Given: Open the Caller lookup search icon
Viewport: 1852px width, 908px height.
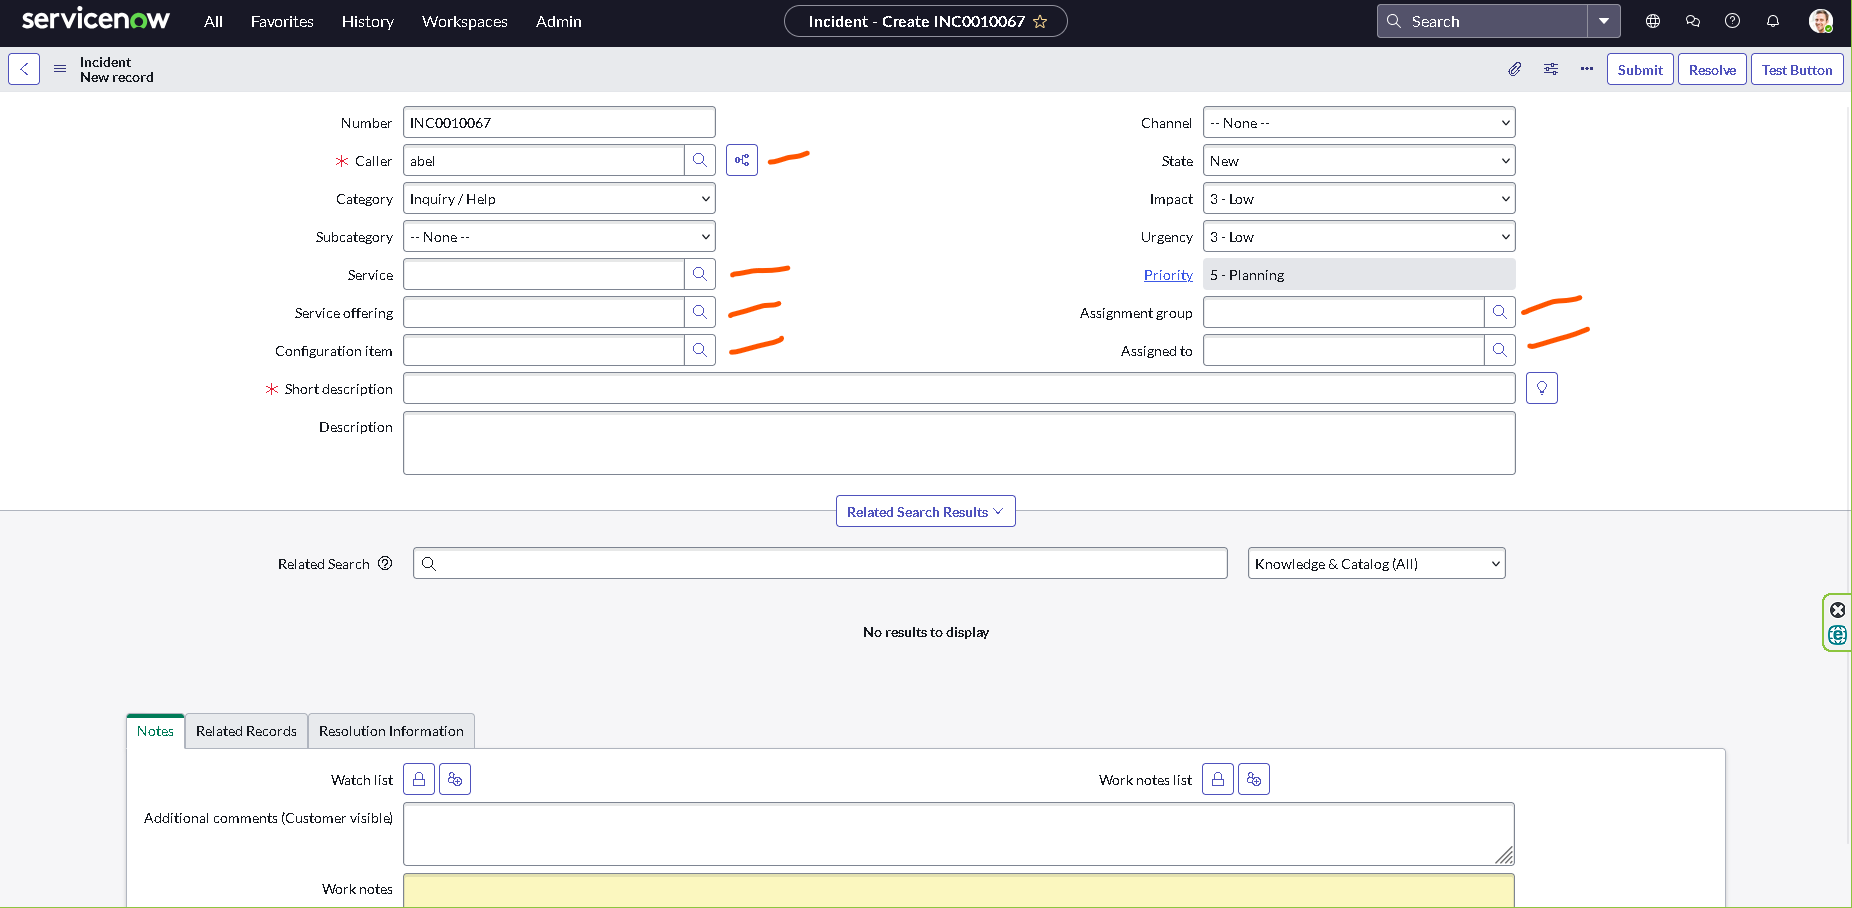Looking at the screenshot, I should (700, 161).
